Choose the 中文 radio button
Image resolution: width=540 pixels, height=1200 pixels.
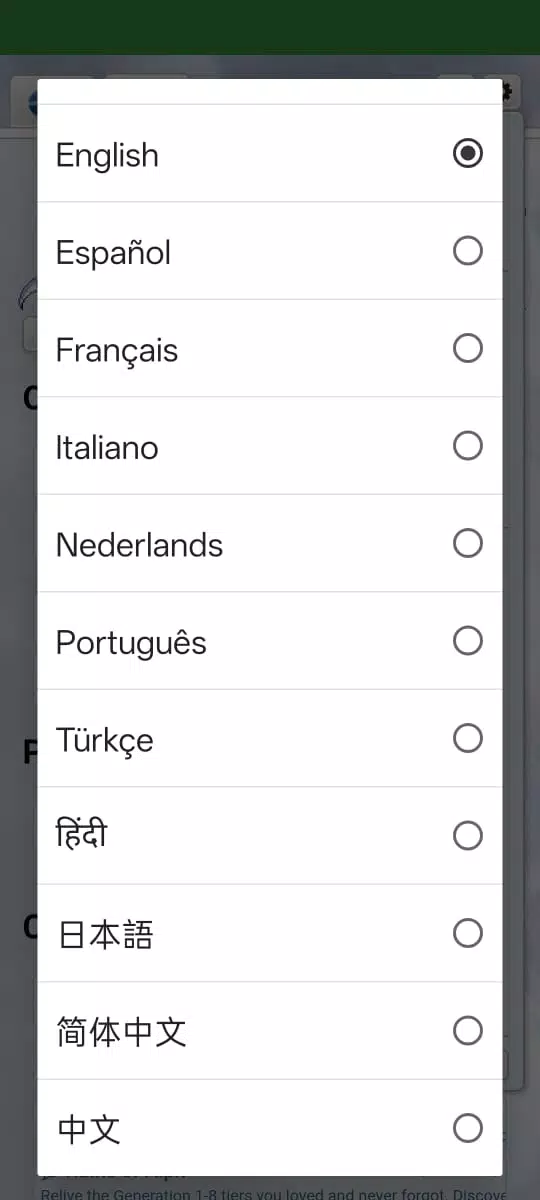coord(468,1128)
